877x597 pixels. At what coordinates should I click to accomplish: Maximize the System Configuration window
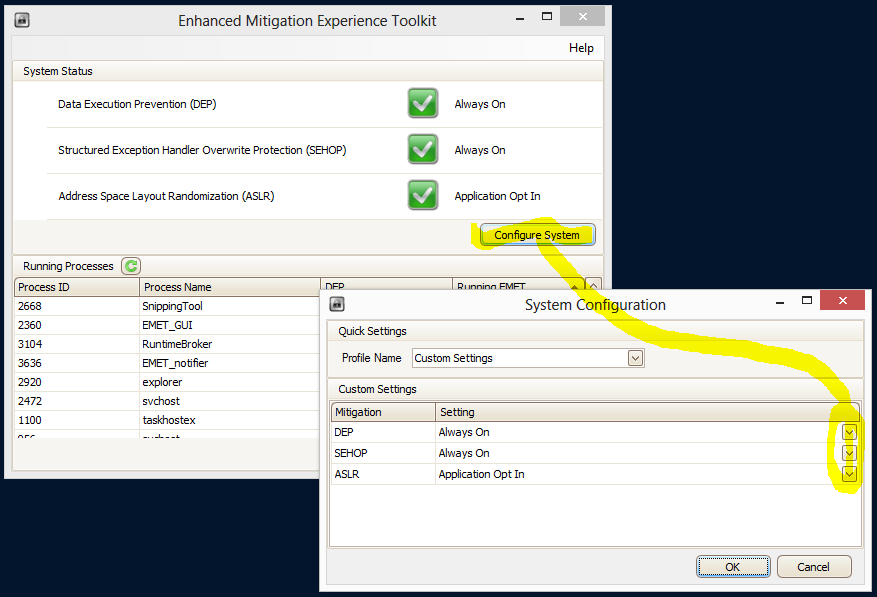[807, 300]
